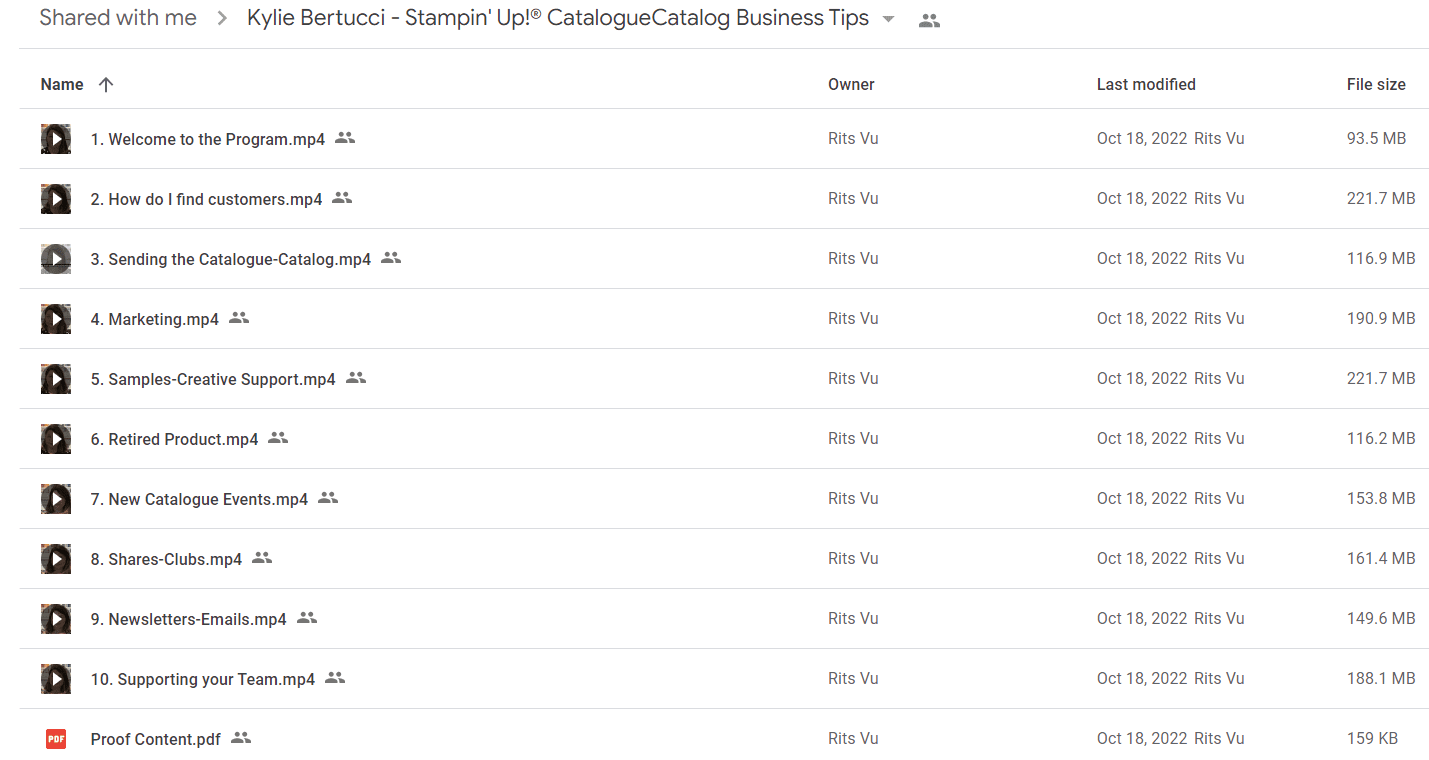Click shared people icon beside folder title
The width and height of the screenshot is (1429, 760).
pyautogui.click(x=929, y=20)
